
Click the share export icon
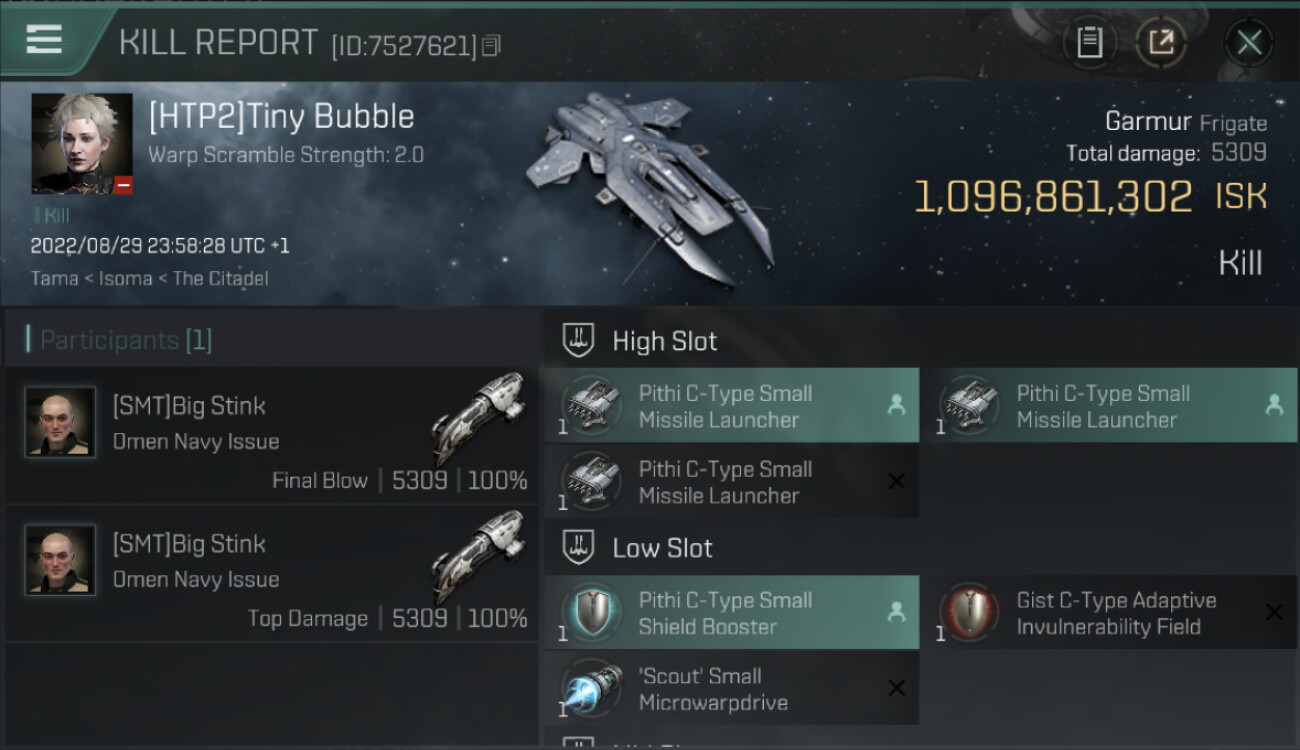point(1161,42)
